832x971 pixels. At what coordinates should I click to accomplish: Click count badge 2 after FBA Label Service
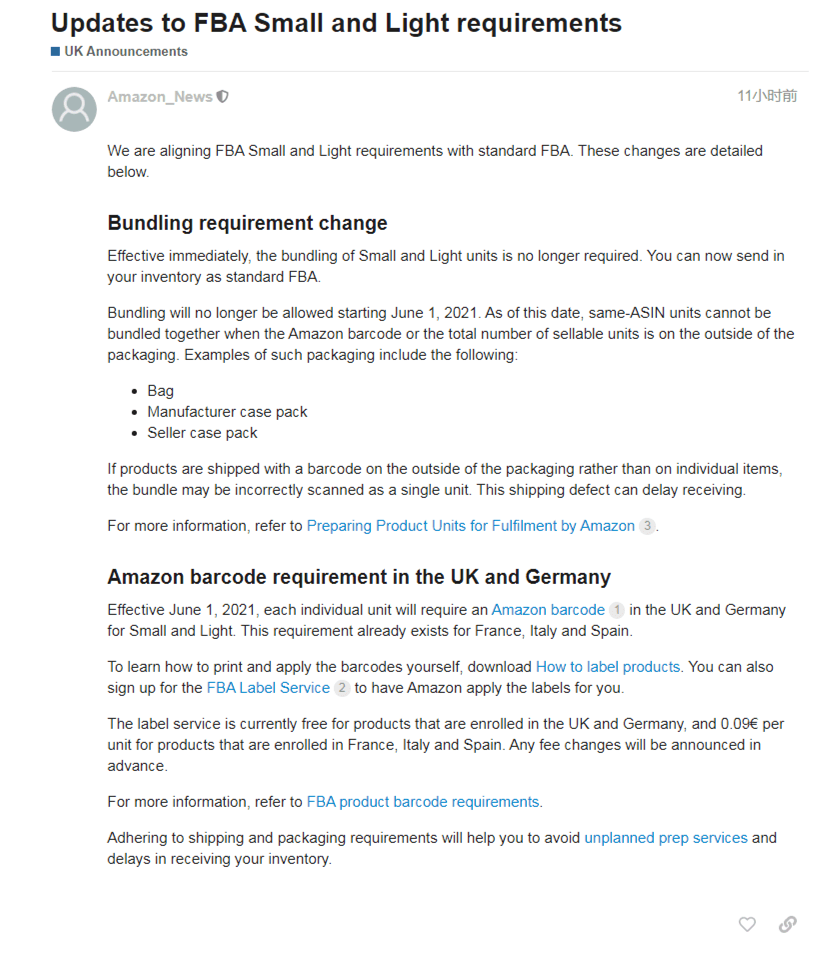pyautogui.click(x=342, y=688)
